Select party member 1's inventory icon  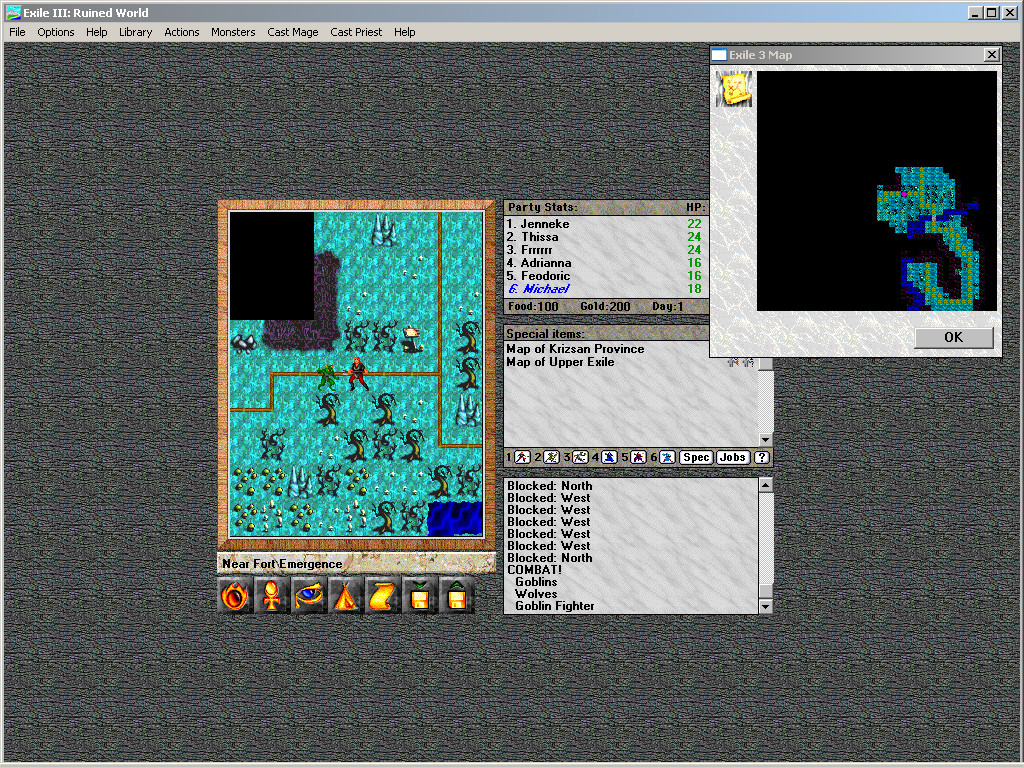(x=522, y=457)
